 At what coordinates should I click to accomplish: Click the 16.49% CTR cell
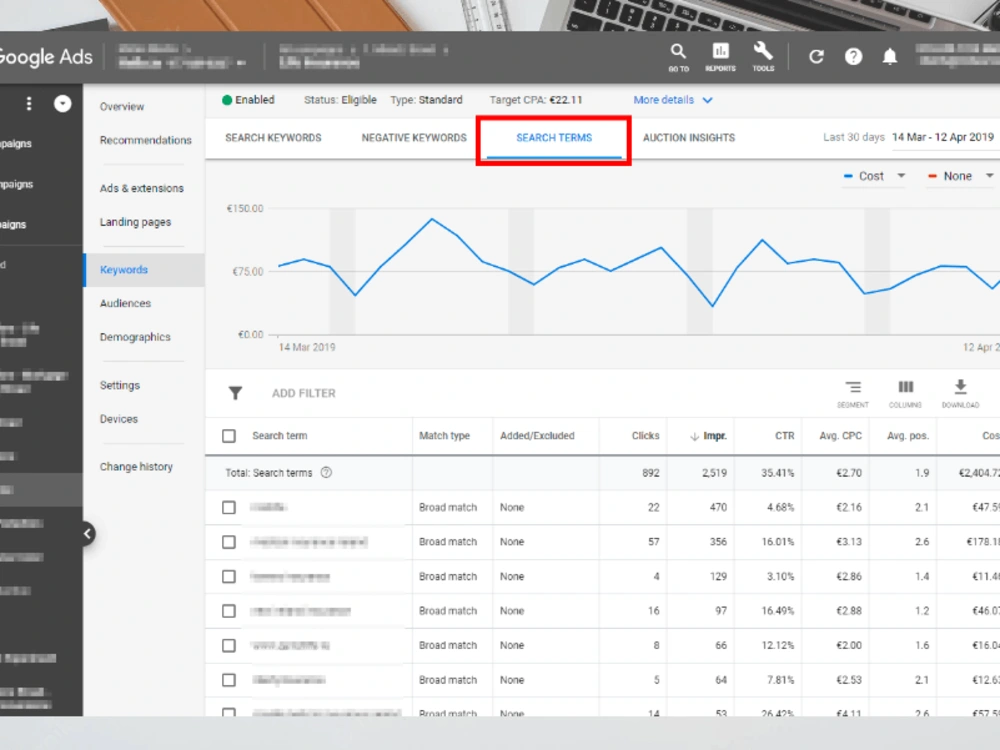click(777, 611)
